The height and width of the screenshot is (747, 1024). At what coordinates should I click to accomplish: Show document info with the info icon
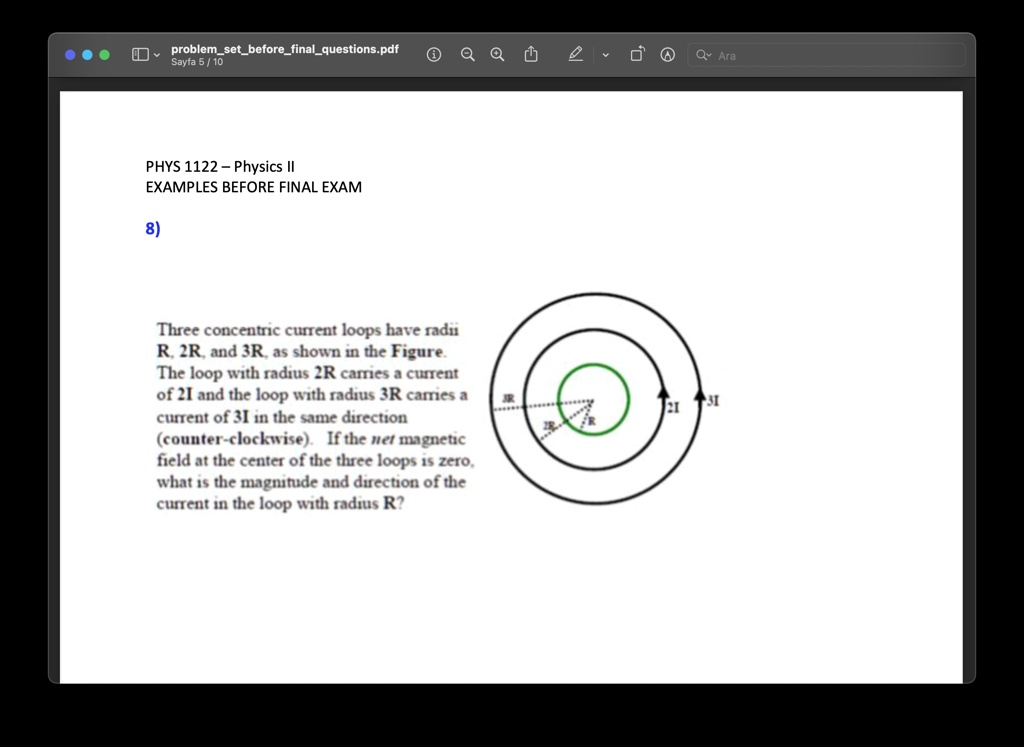(433, 54)
